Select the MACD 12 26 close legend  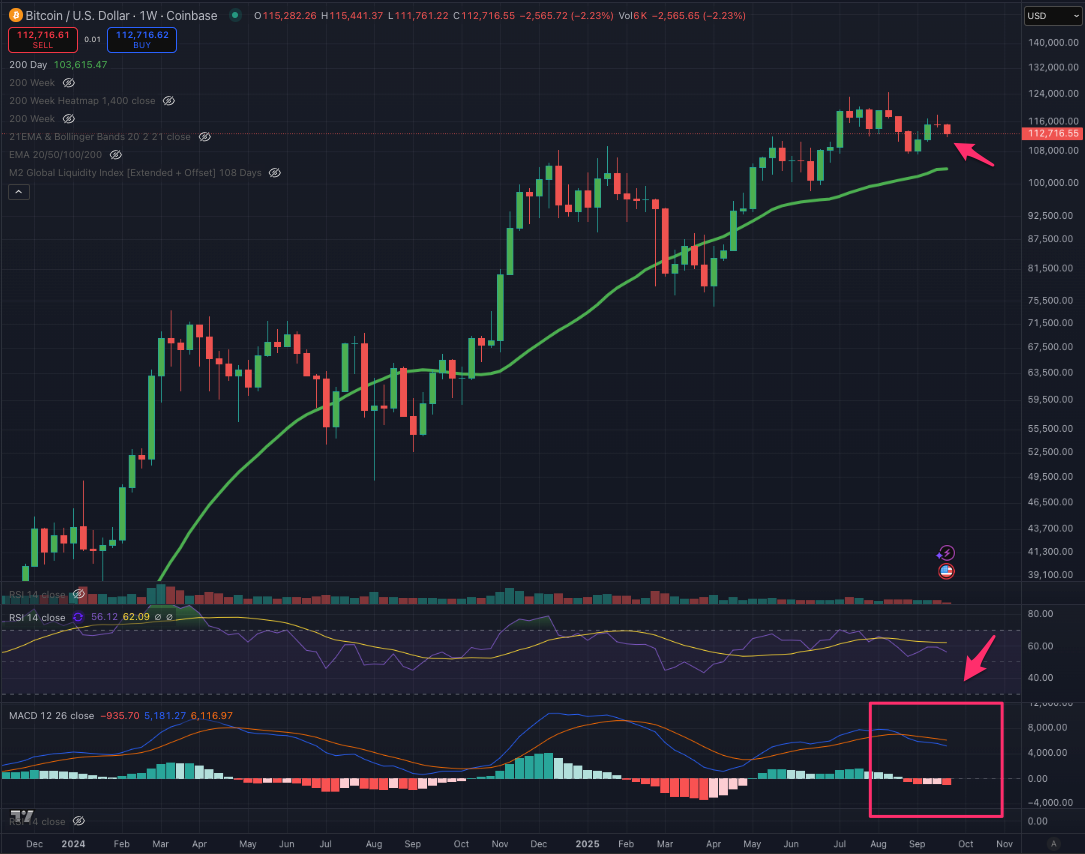pos(51,716)
